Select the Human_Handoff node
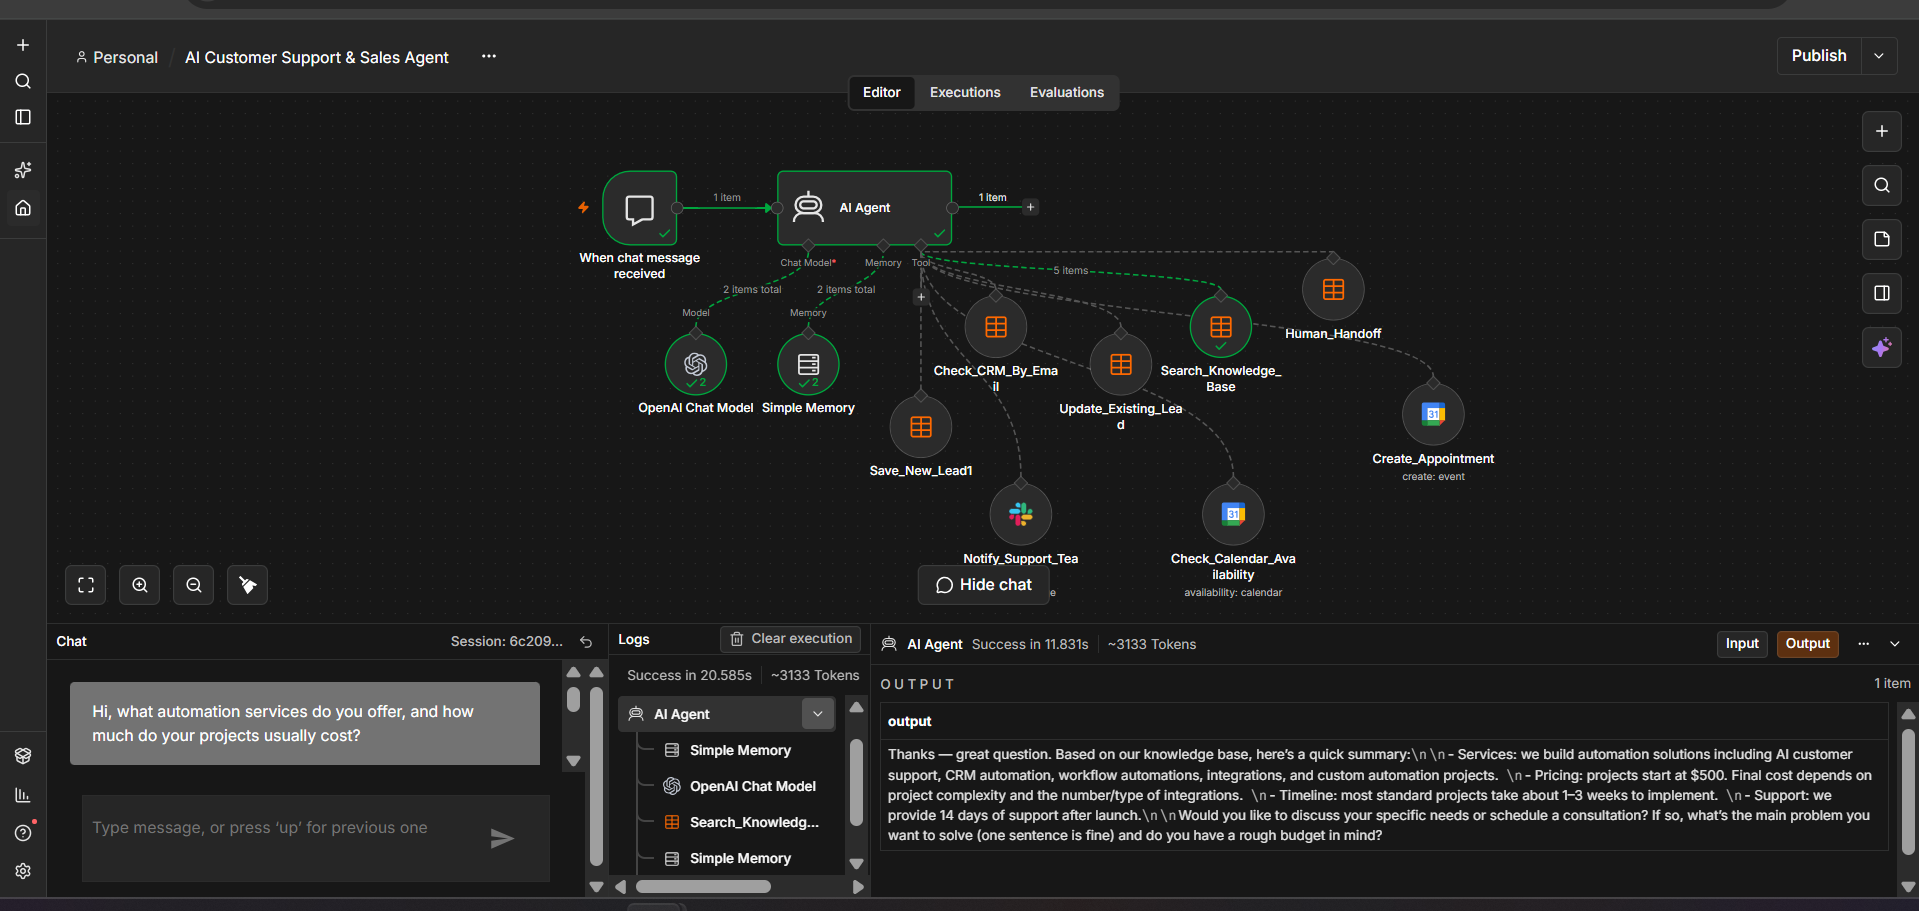This screenshot has width=1919, height=911. point(1333,289)
